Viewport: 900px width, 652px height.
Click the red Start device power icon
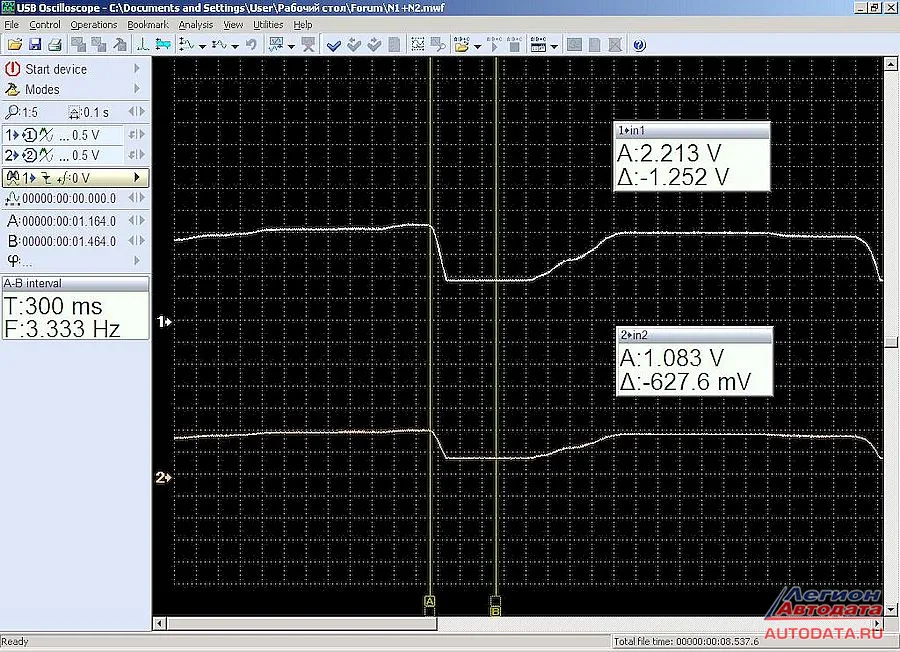(13, 69)
